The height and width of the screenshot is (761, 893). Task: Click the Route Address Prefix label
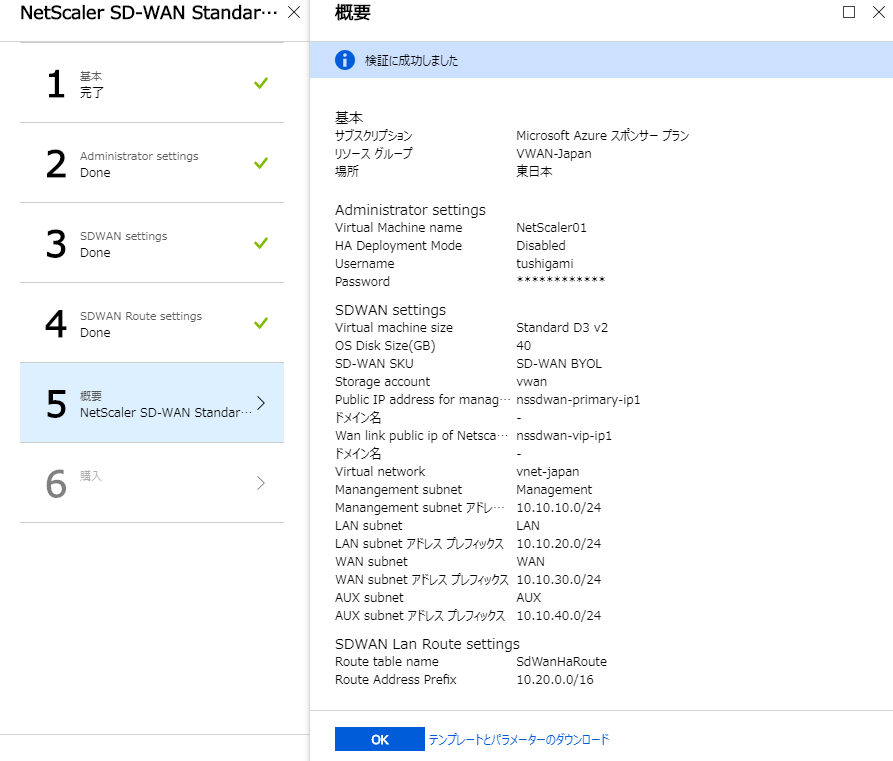pyautogui.click(x=396, y=680)
